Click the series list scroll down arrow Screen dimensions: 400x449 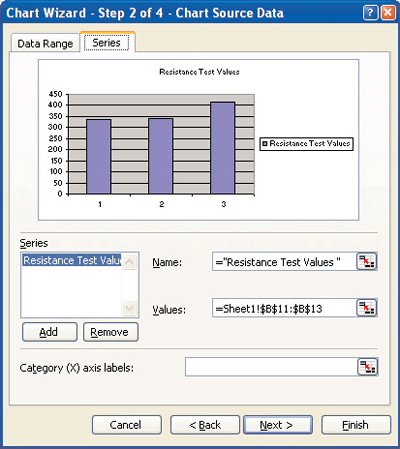tap(129, 308)
